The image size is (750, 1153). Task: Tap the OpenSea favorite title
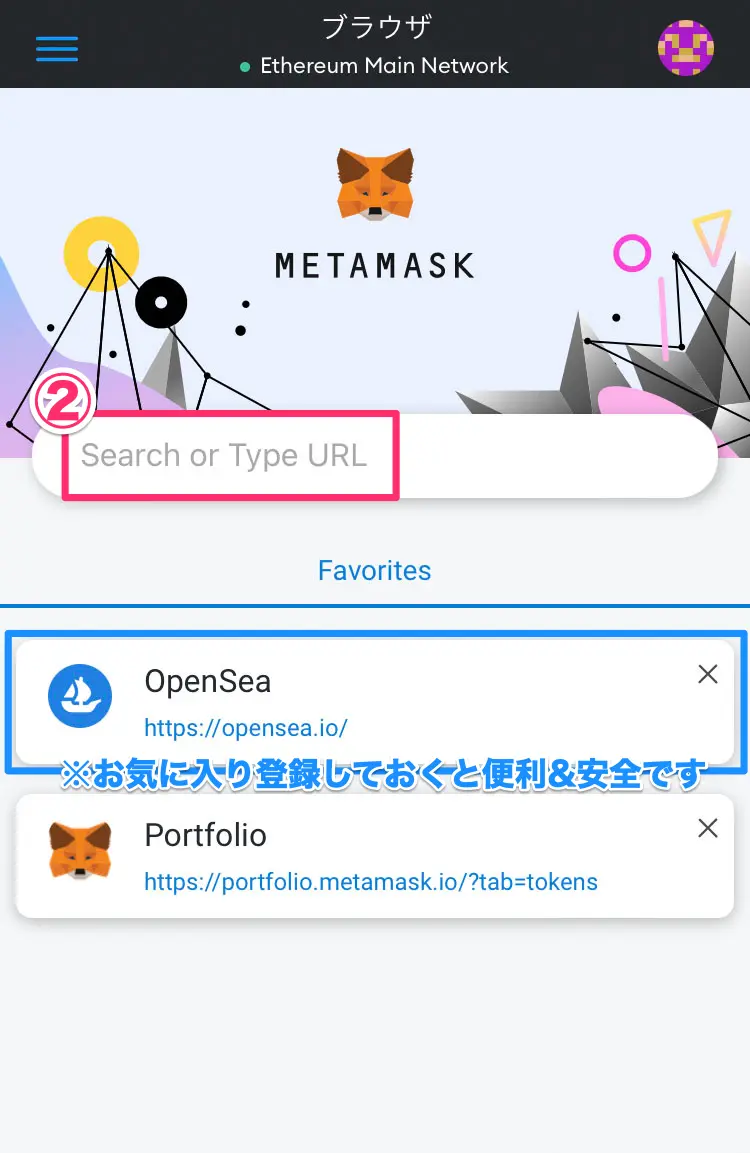pos(207,682)
